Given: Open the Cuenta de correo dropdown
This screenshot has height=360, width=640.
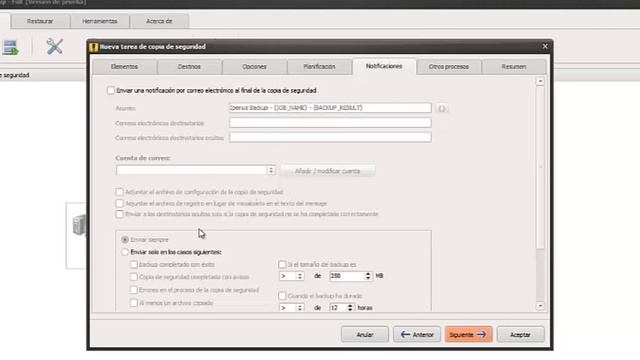Looking at the screenshot, I should 196,170.
